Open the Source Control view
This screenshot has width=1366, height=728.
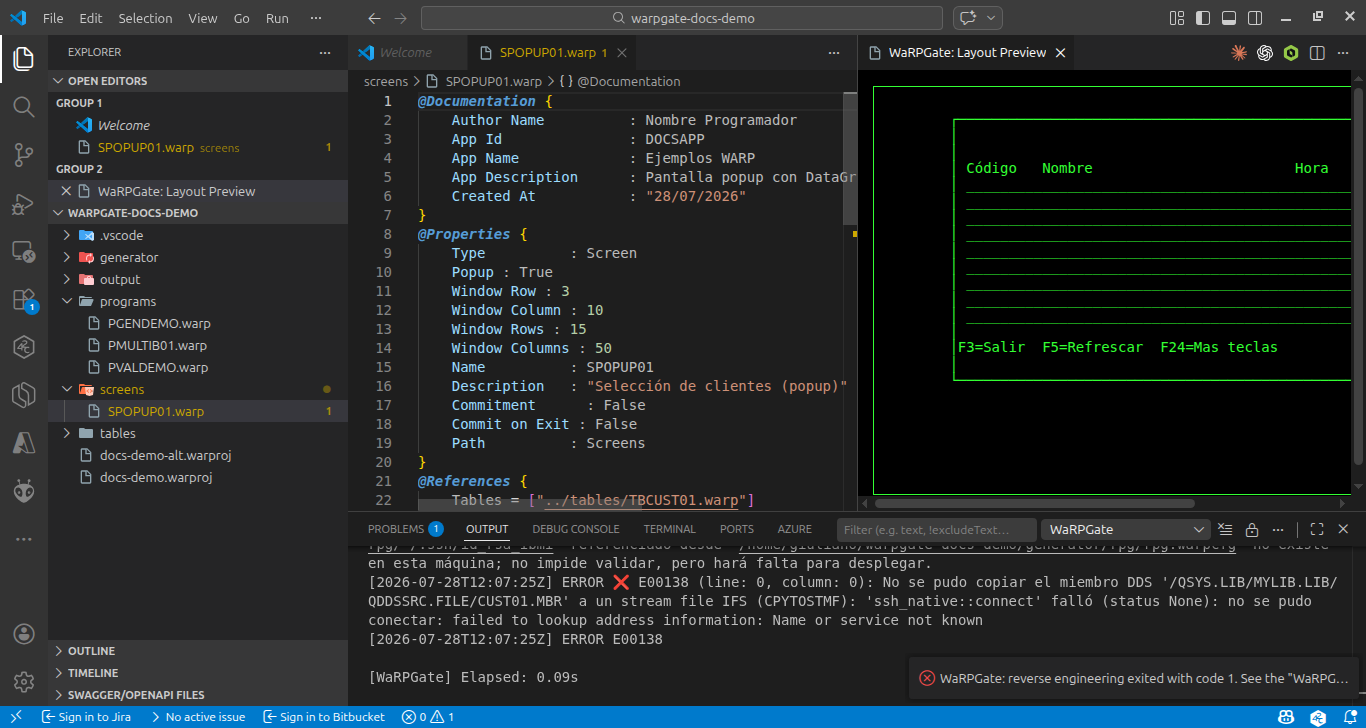[x=24, y=154]
